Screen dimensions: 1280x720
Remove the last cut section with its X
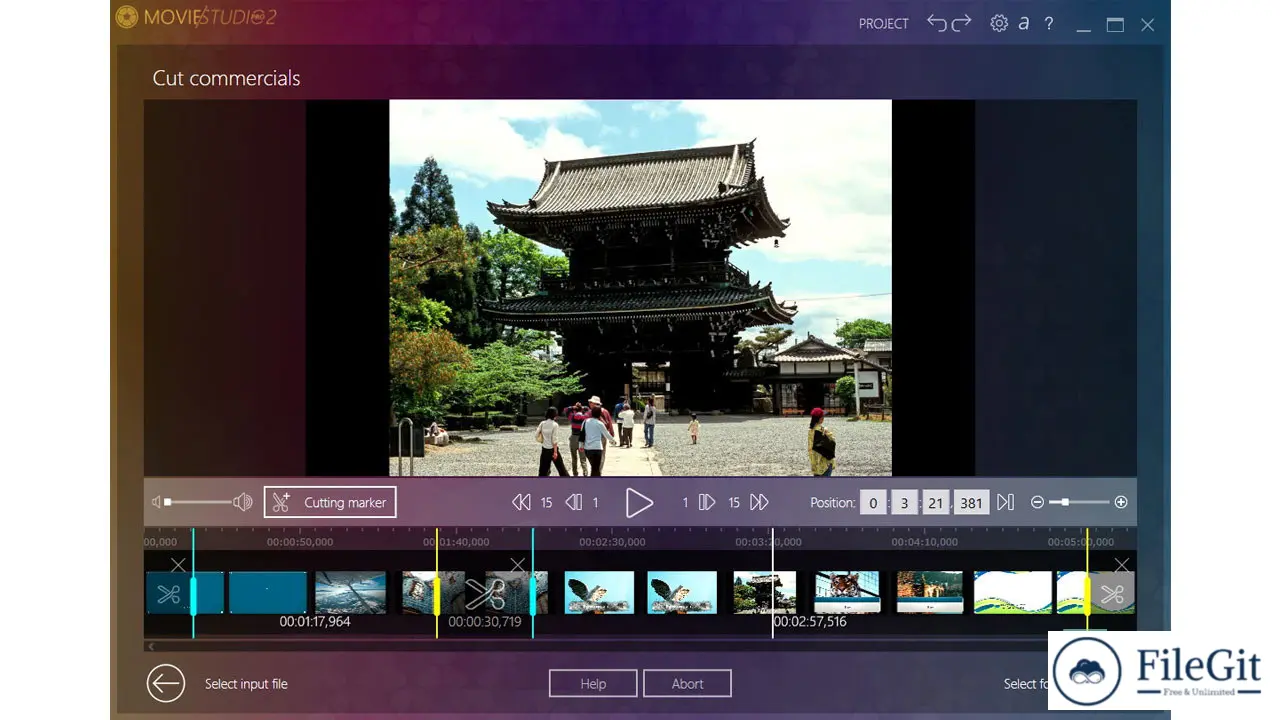1121,565
